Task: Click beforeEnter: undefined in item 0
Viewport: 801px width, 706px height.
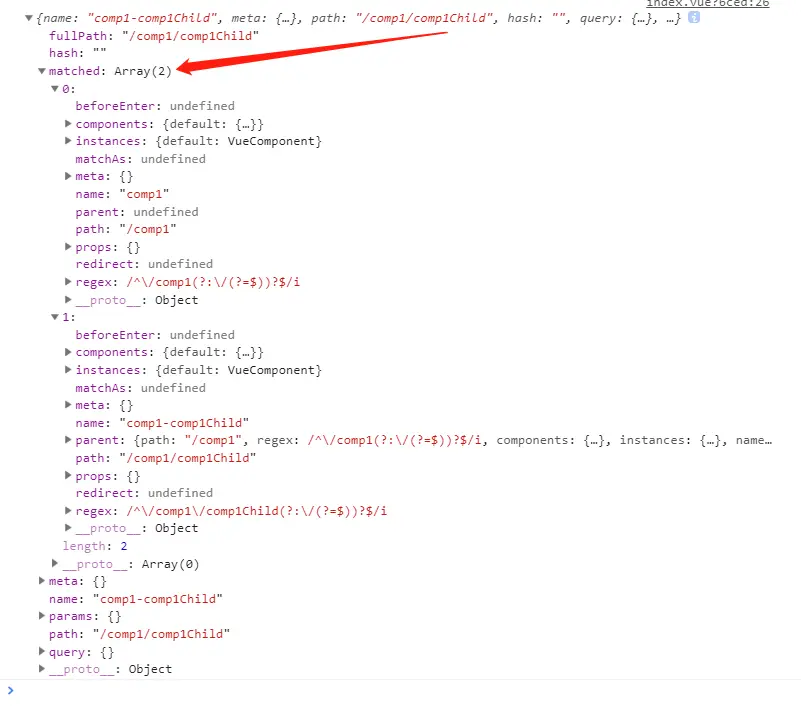Action: (x=155, y=106)
